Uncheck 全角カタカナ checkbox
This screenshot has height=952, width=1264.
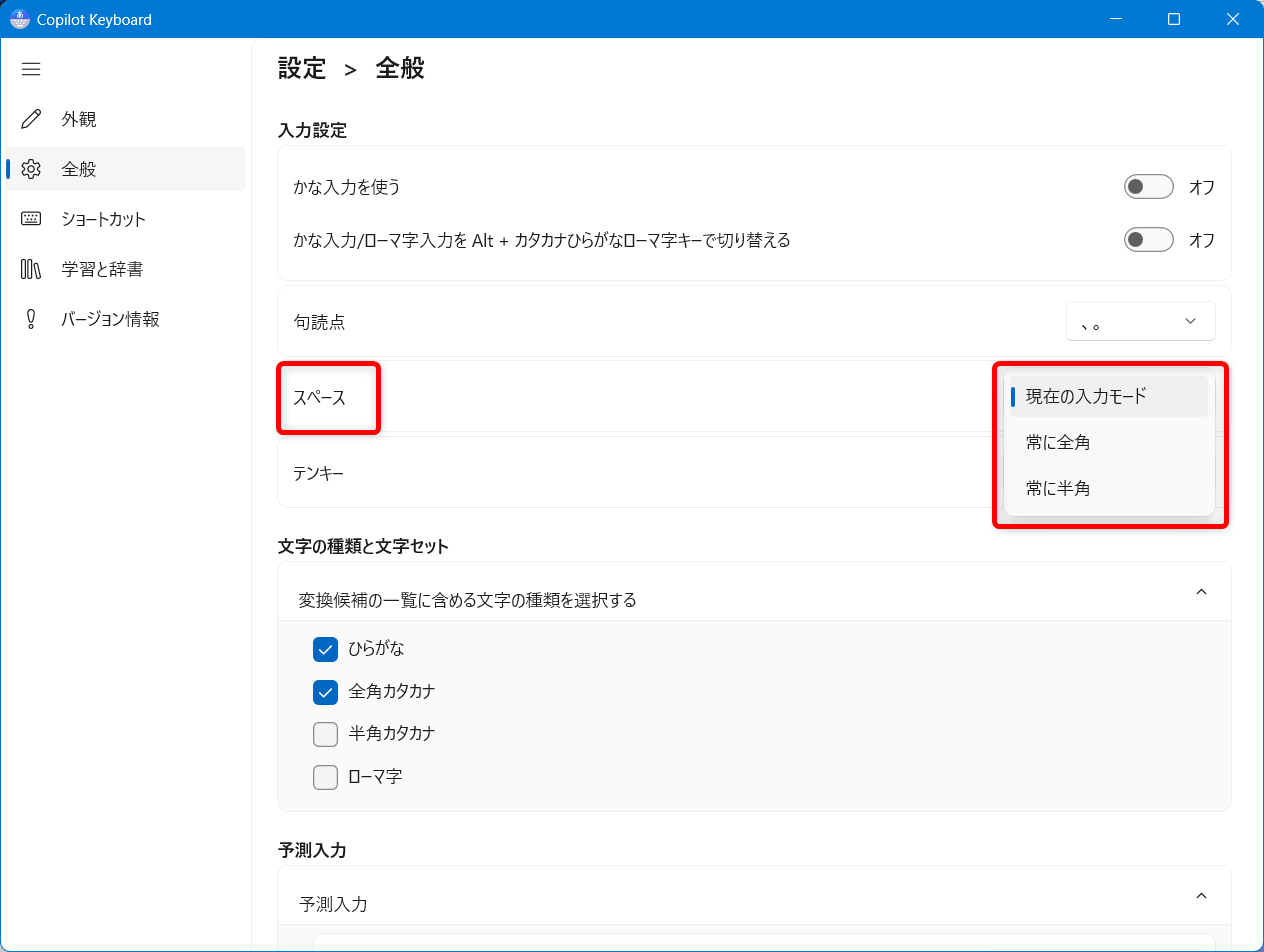coord(325,692)
